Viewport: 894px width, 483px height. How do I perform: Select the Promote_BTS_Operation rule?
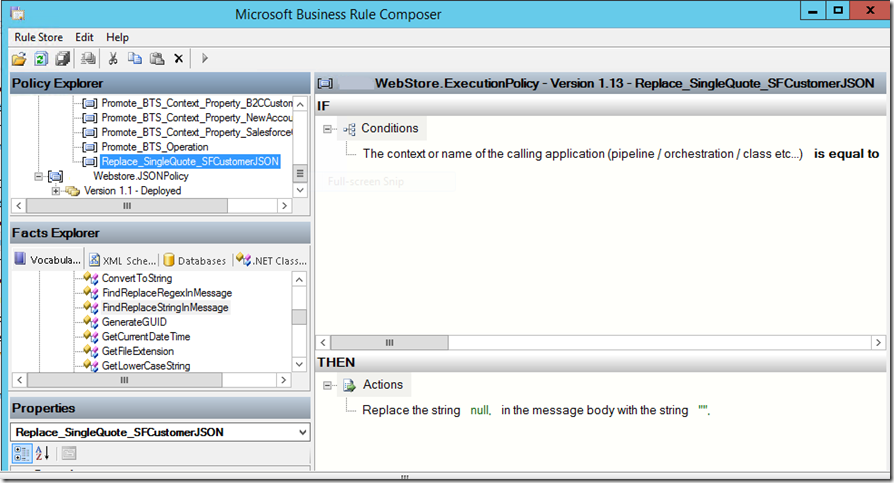pos(155,147)
